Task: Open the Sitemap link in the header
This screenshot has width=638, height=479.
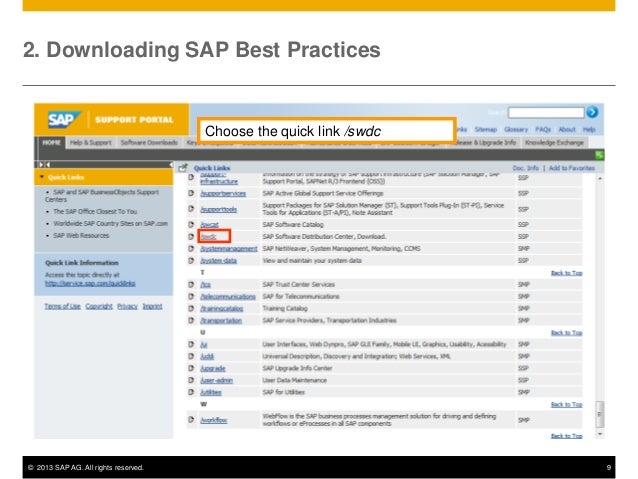Action: pos(485,129)
